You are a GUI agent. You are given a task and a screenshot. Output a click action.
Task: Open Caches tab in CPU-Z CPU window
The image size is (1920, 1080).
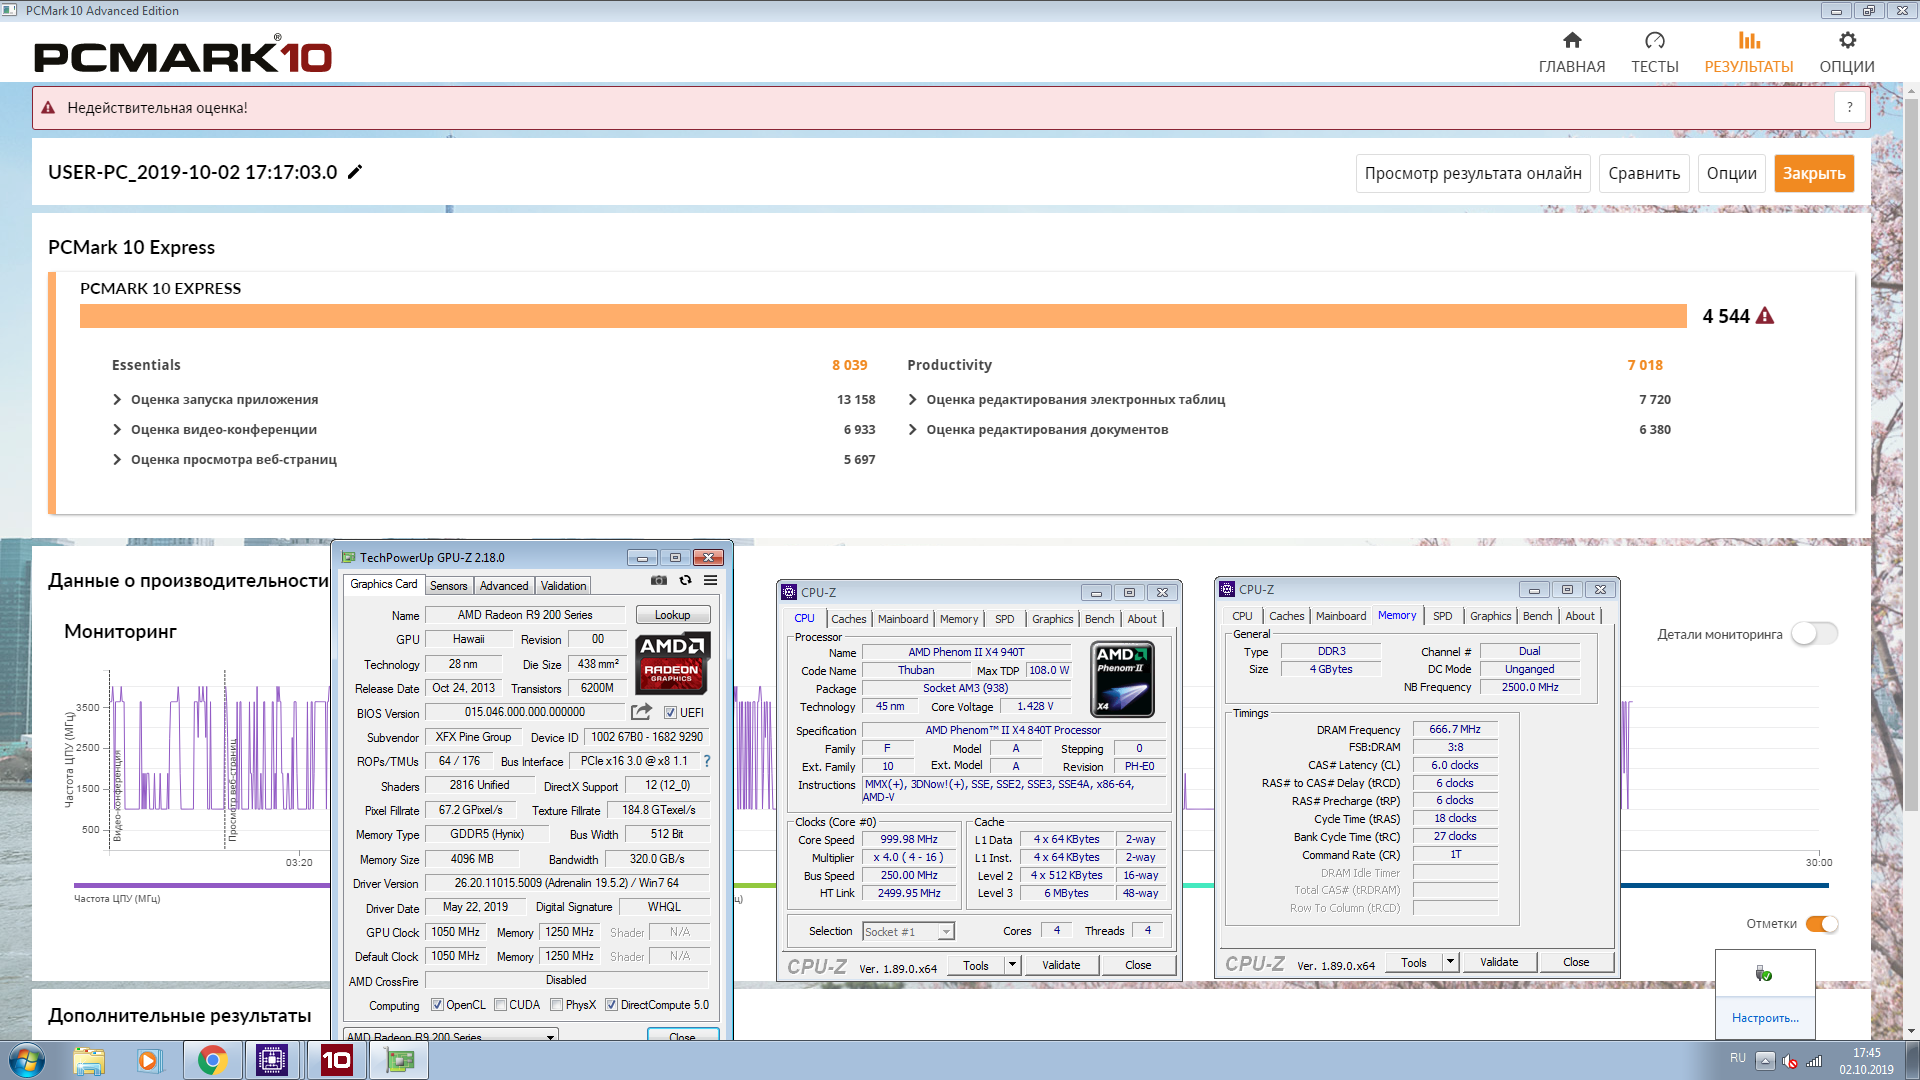click(849, 619)
